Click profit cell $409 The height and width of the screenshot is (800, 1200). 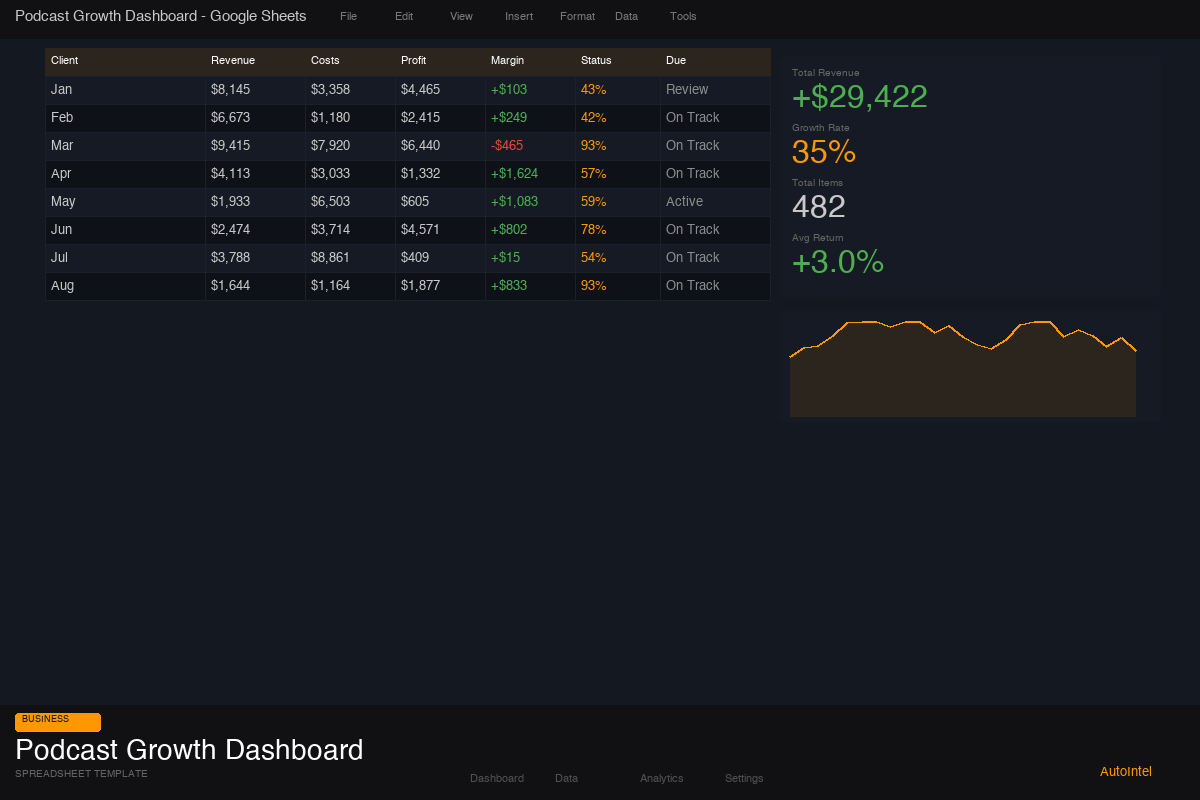click(x=440, y=258)
